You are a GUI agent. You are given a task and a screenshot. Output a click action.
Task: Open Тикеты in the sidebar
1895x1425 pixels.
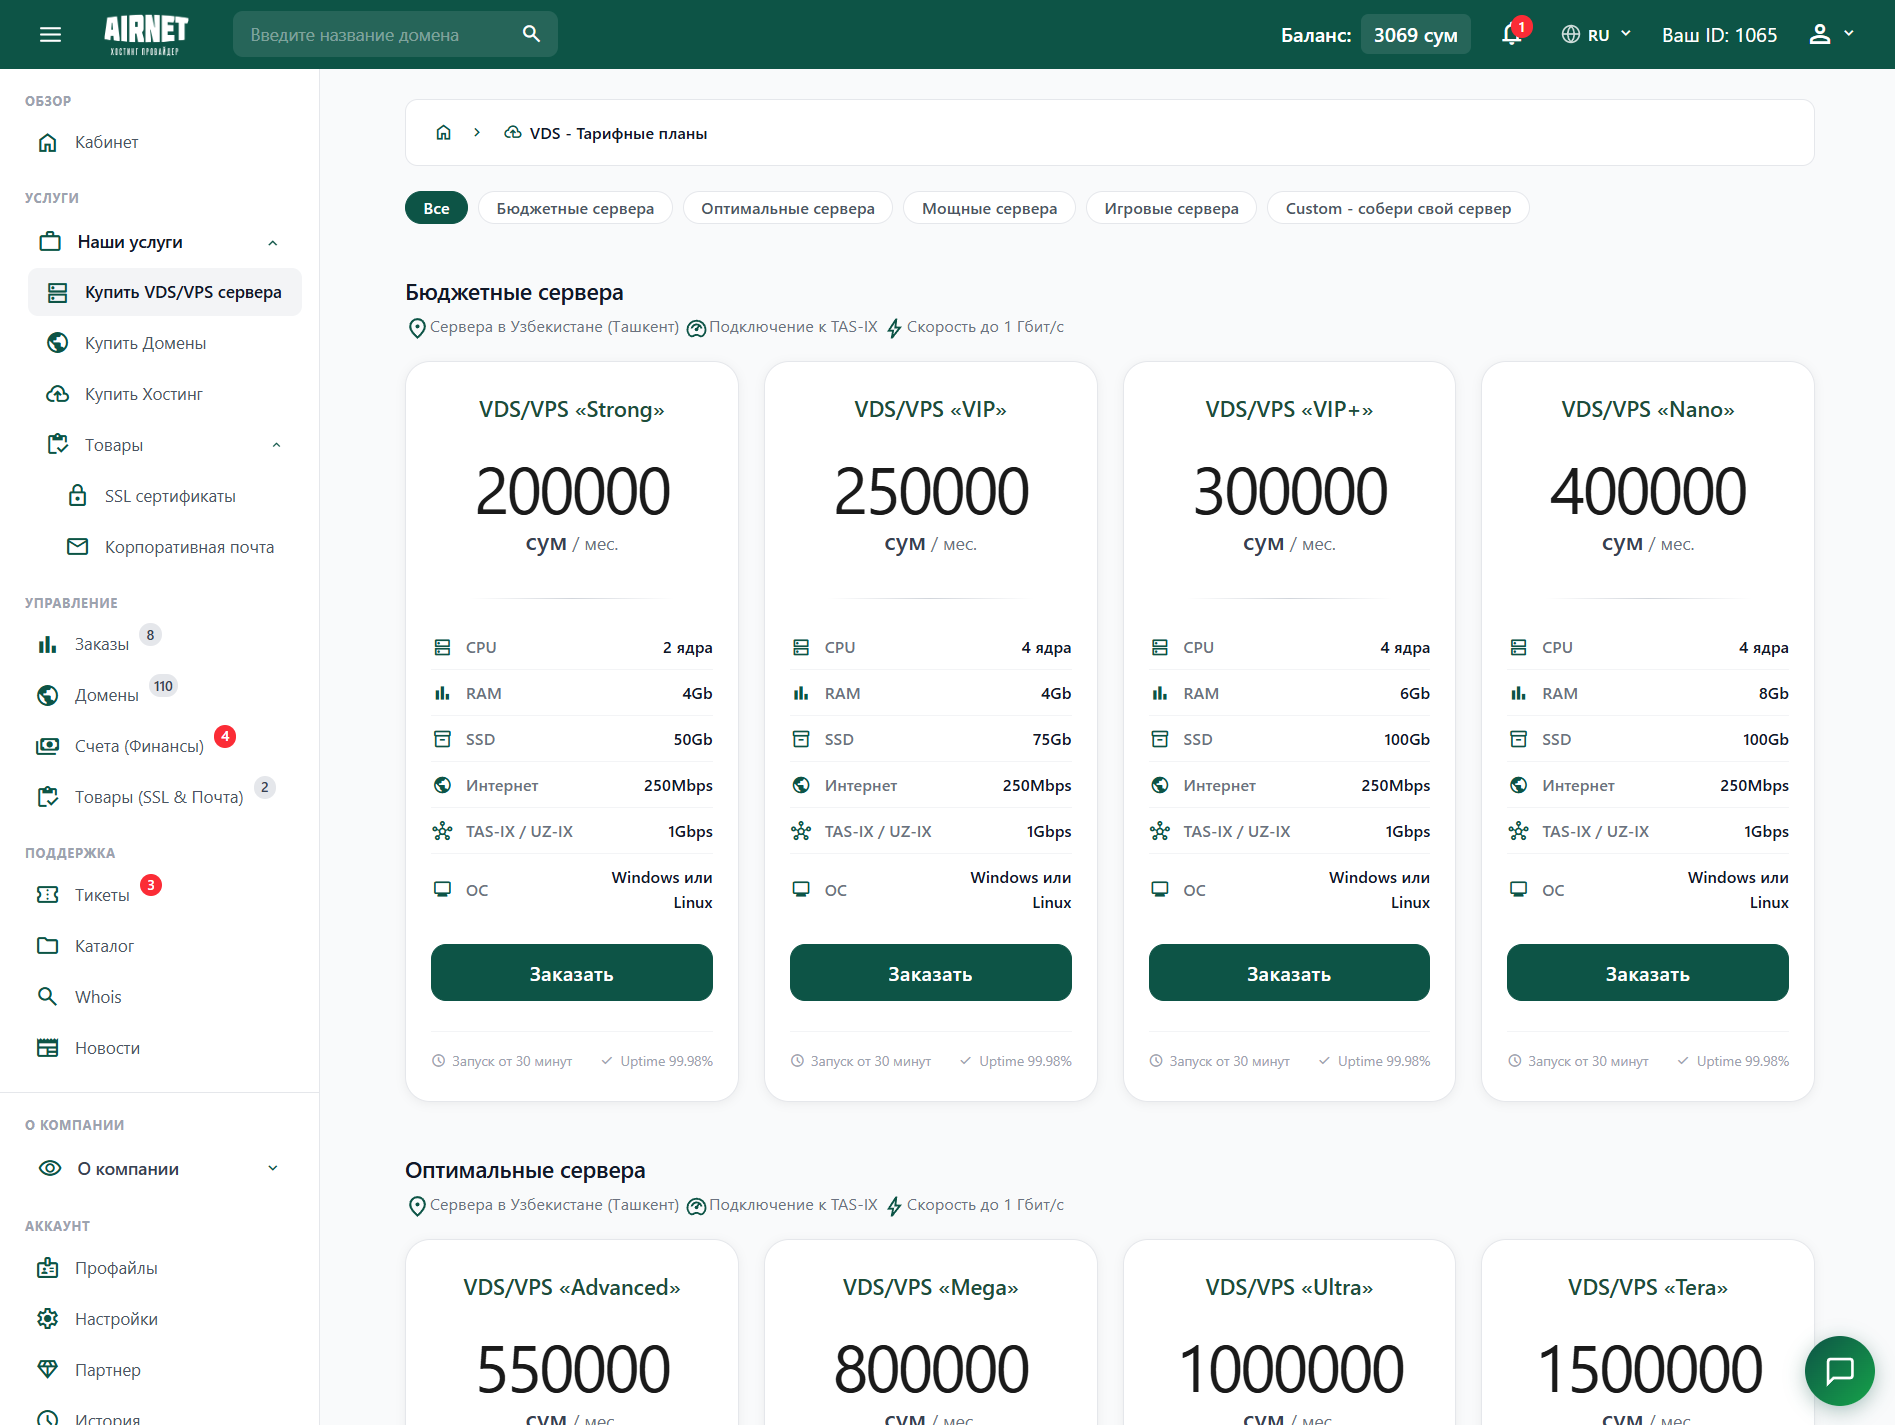102,895
